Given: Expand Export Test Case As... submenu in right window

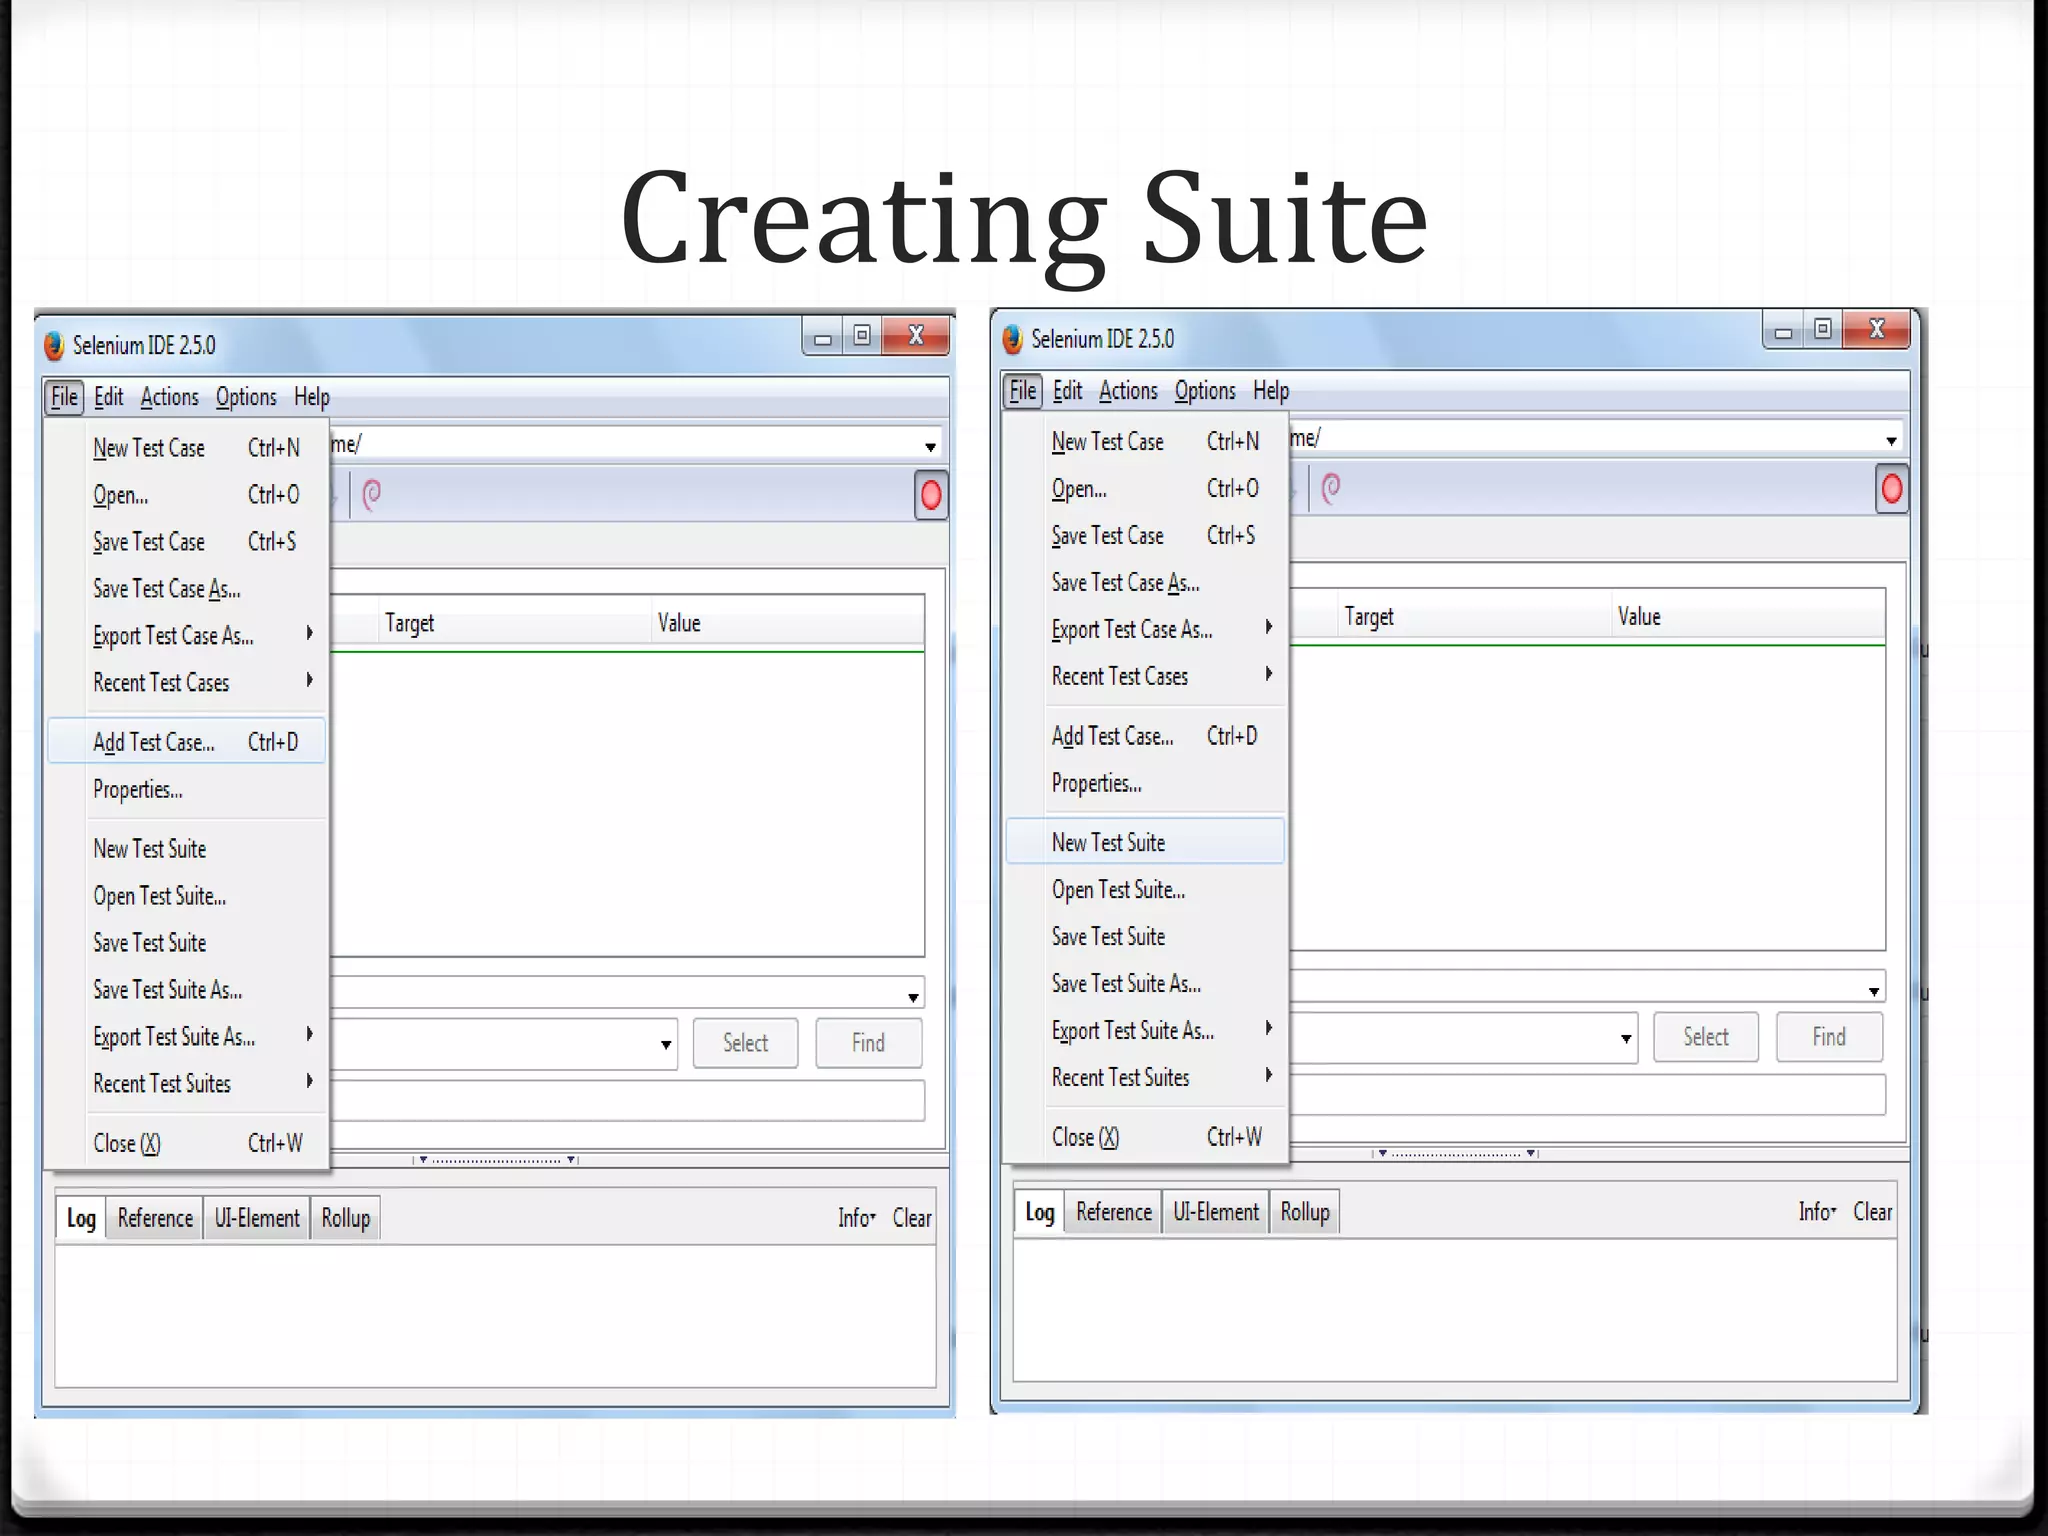Looking at the screenshot, I should tap(1145, 630).
